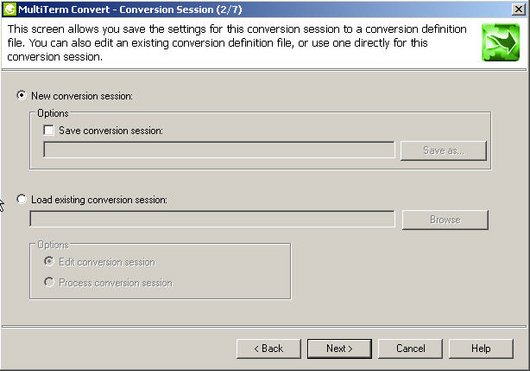
Task: Close the Conversion Session dialog
Action: pyautogui.click(x=519, y=9)
